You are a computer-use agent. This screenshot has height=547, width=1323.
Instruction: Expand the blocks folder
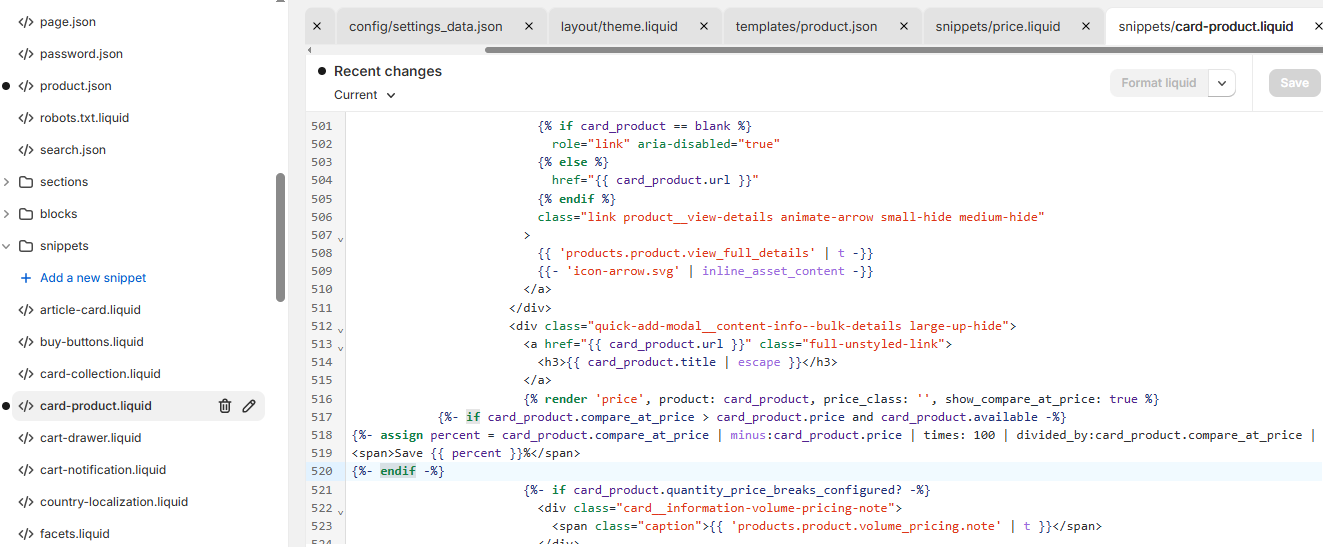click(x=7, y=214)
